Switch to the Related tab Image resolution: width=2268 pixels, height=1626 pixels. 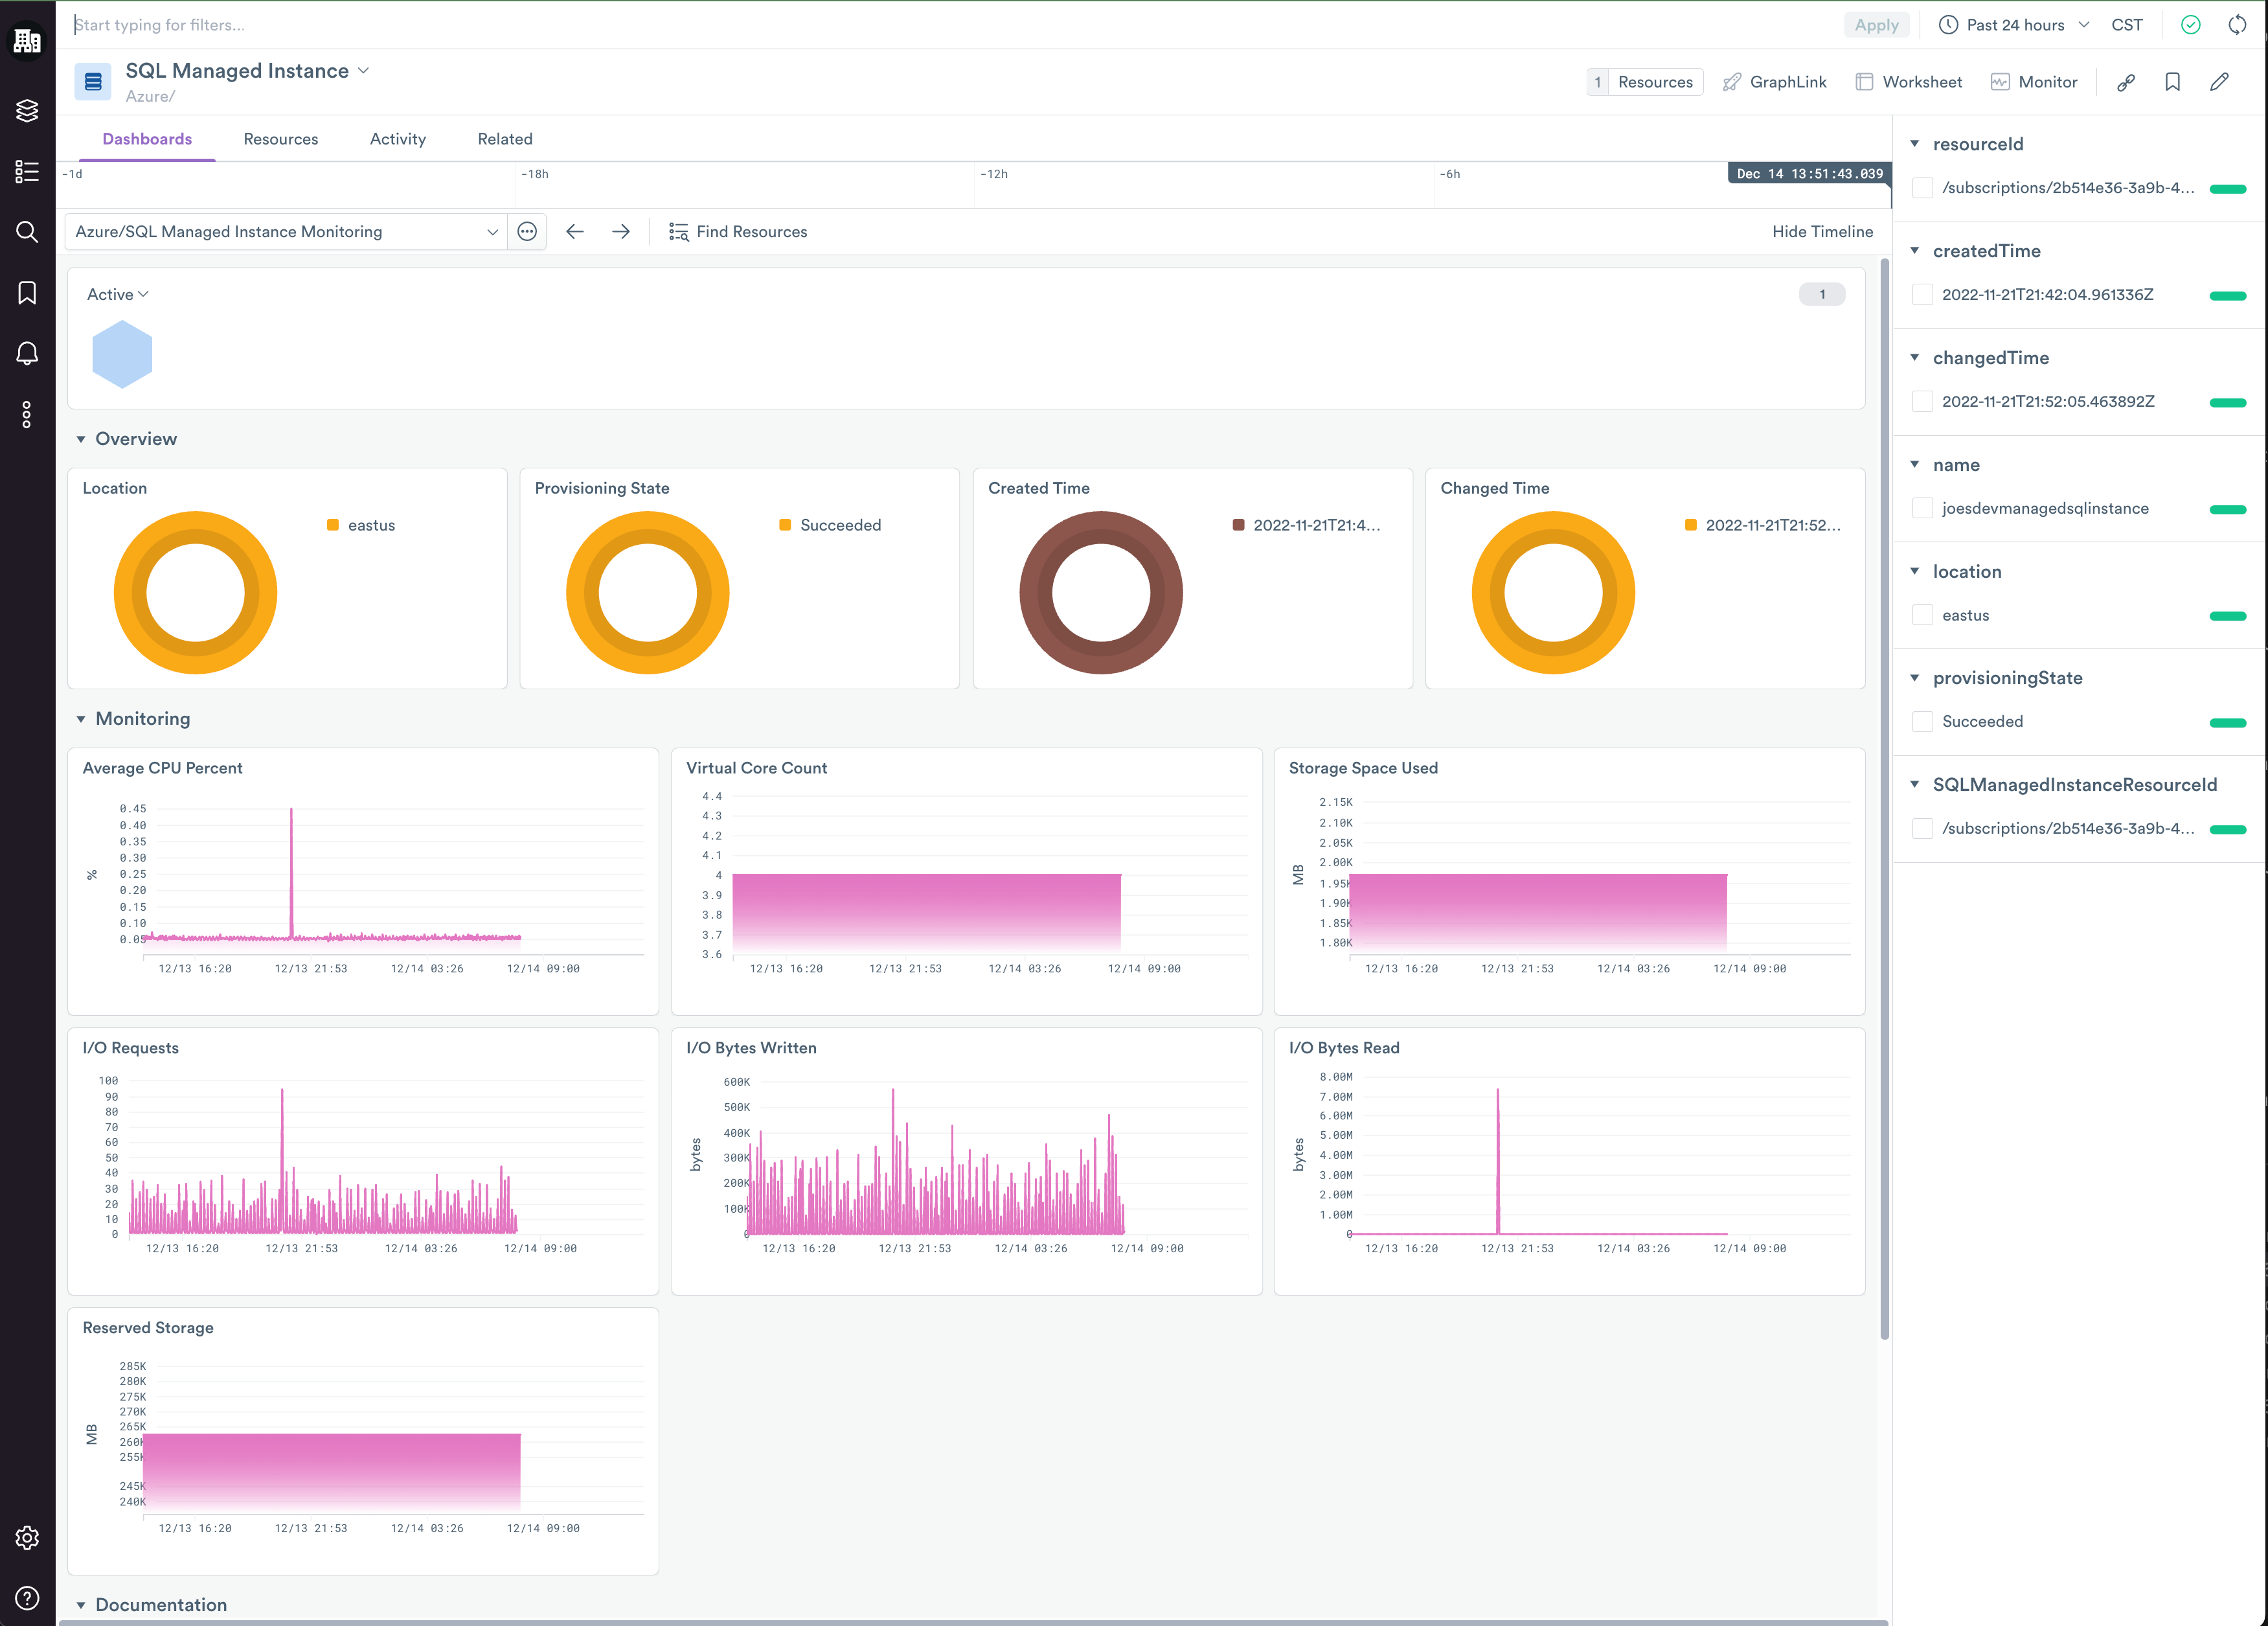(x=504, y=139)
